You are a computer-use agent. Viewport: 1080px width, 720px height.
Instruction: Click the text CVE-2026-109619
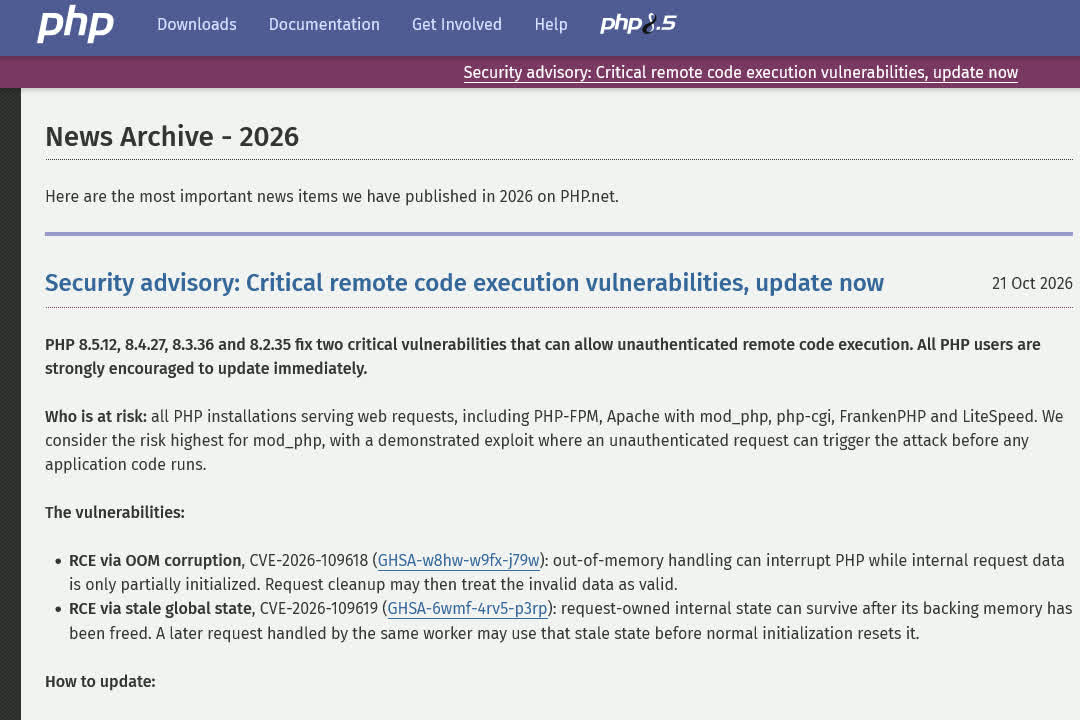[319, 608]
